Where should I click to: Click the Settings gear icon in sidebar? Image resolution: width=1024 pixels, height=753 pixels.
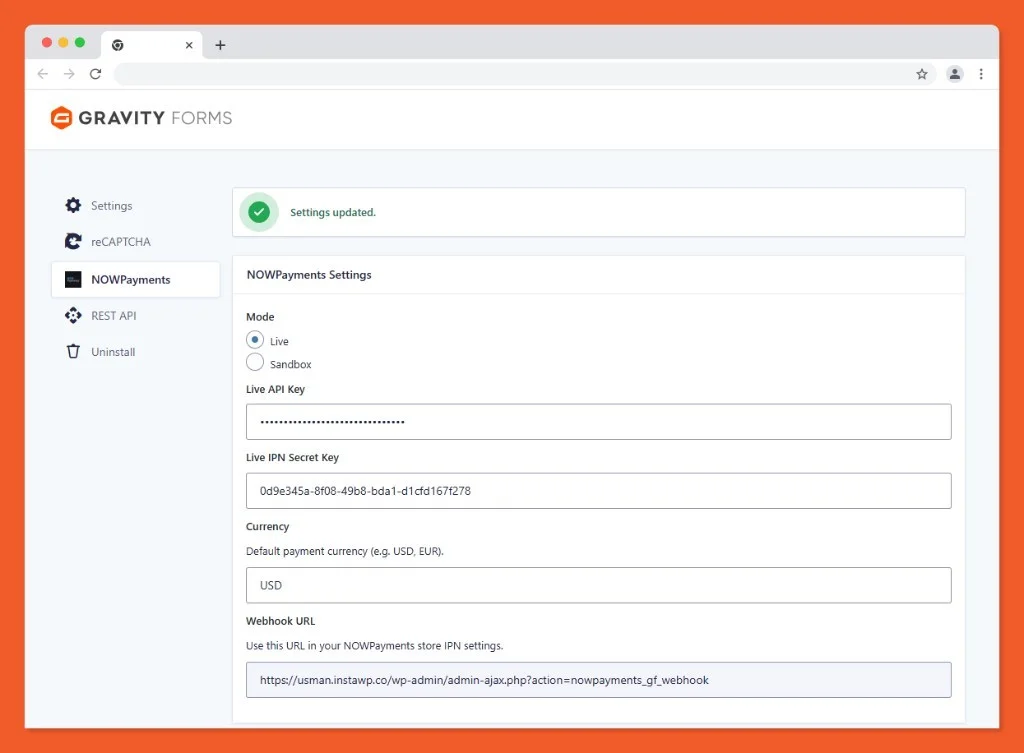(x=73, y=205)
